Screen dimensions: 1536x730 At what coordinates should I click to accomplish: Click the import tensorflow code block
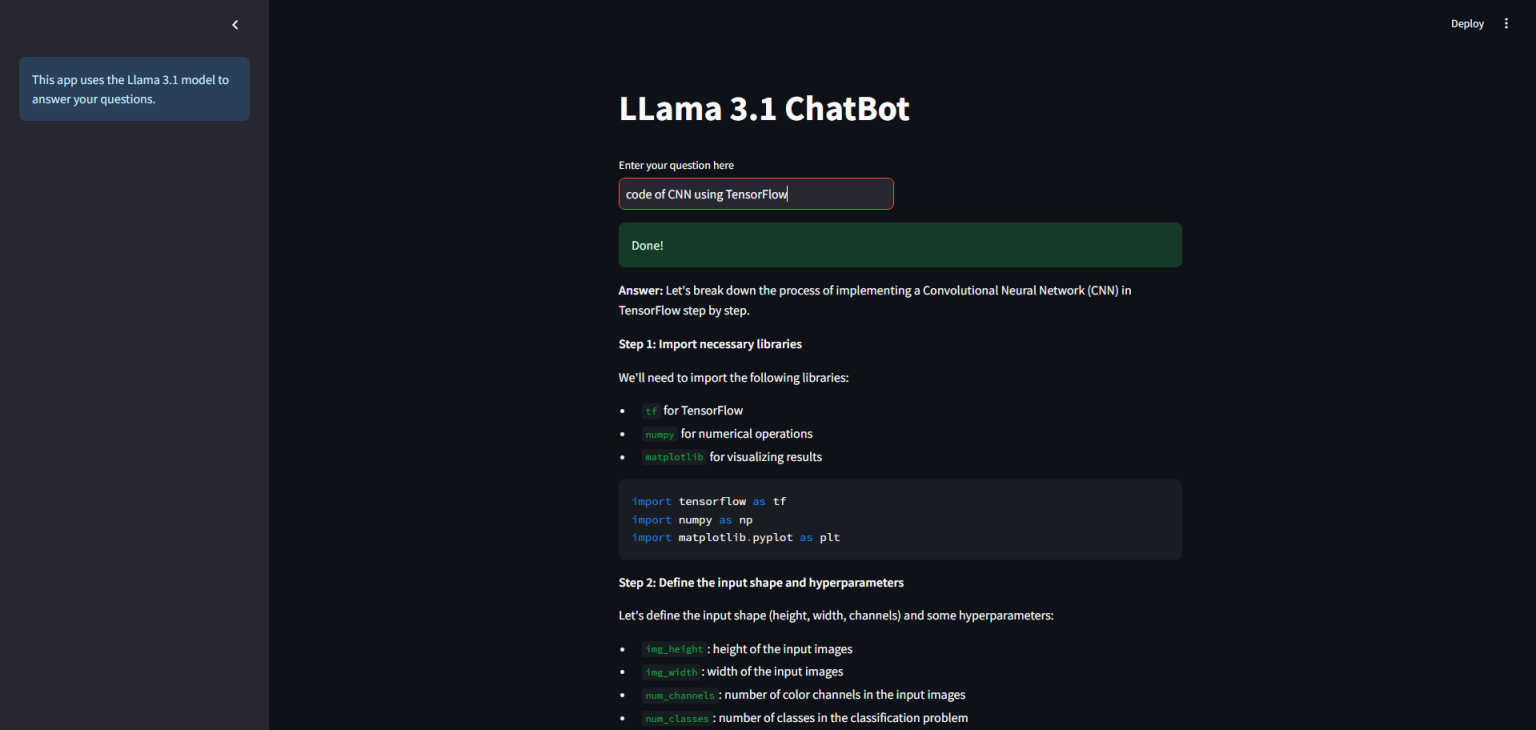click(x=900, y=519)
